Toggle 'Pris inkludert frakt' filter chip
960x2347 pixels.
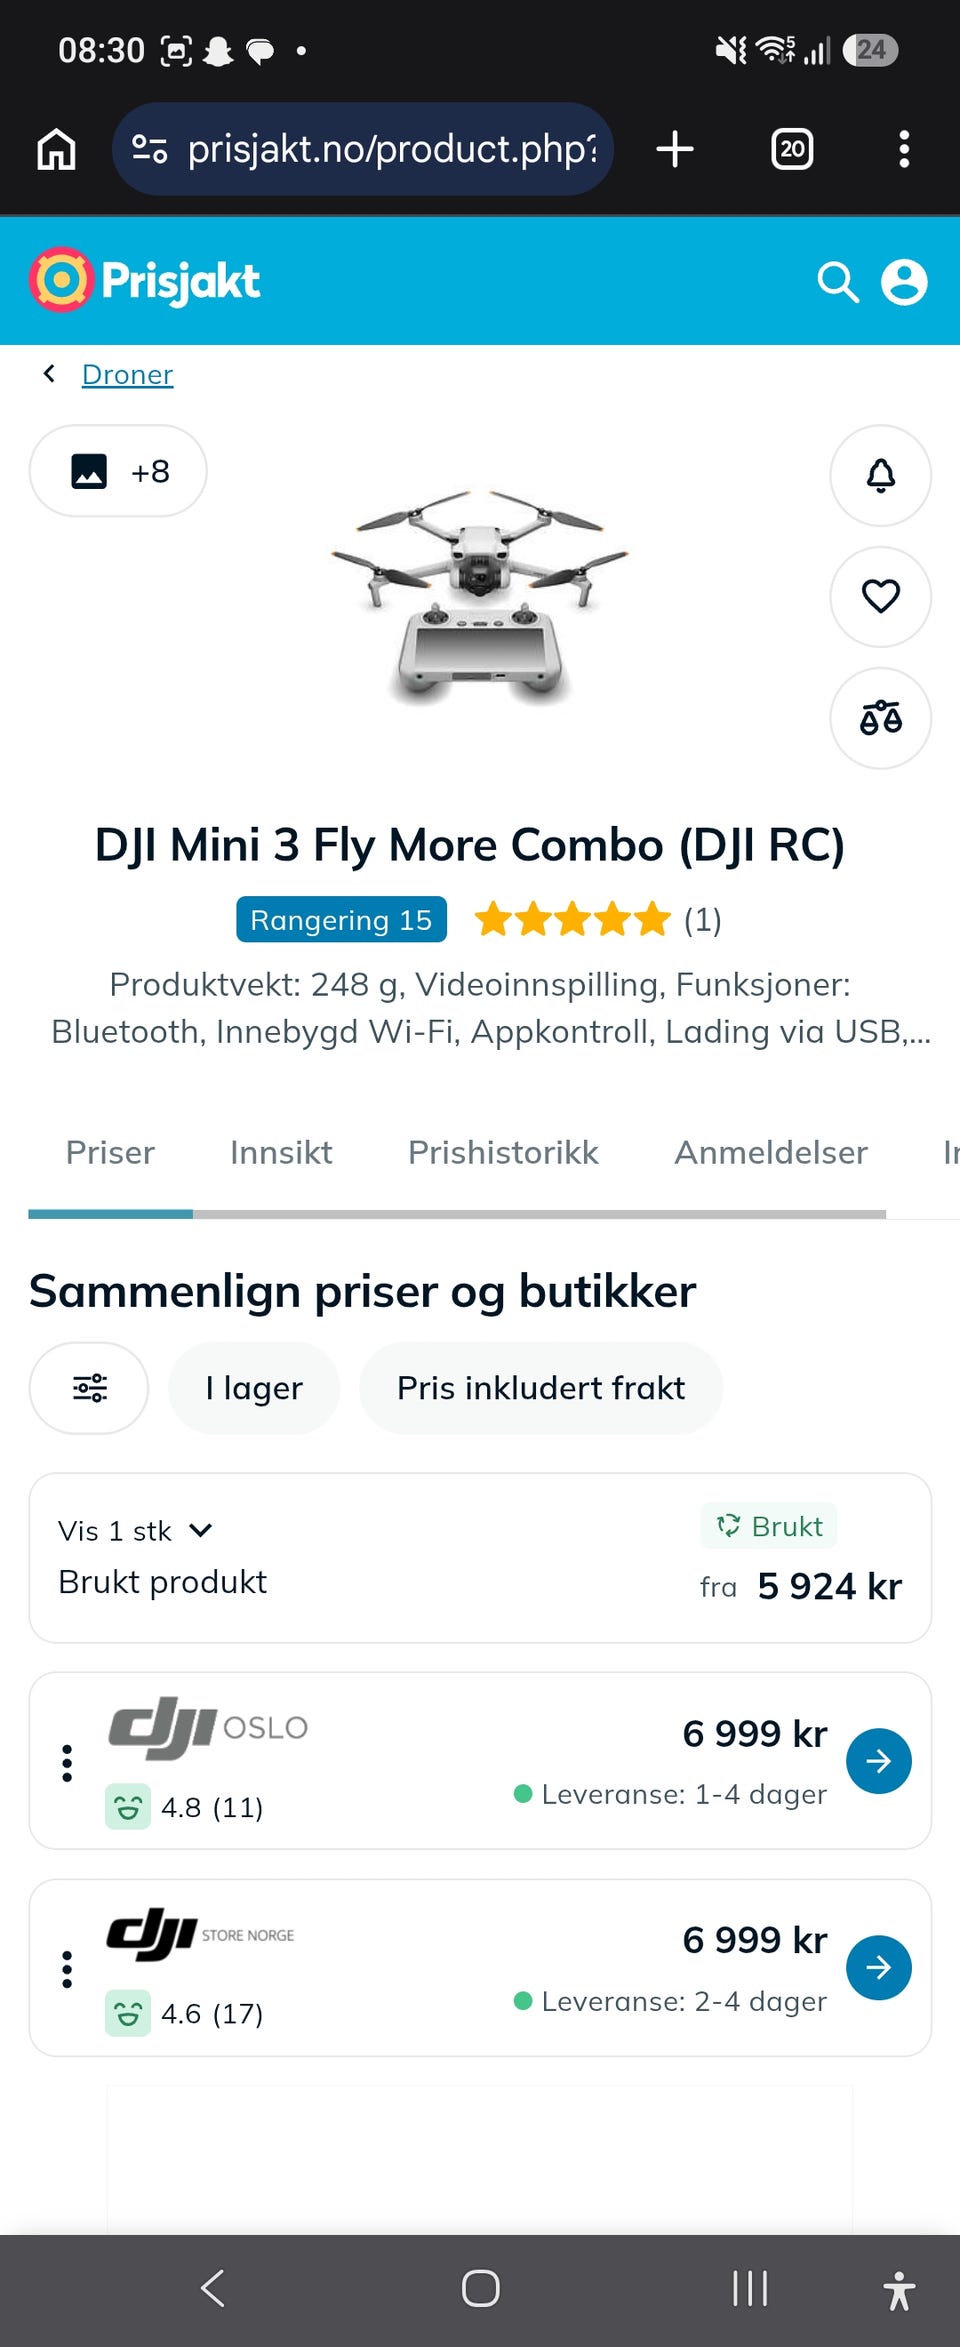[541, 1388]
